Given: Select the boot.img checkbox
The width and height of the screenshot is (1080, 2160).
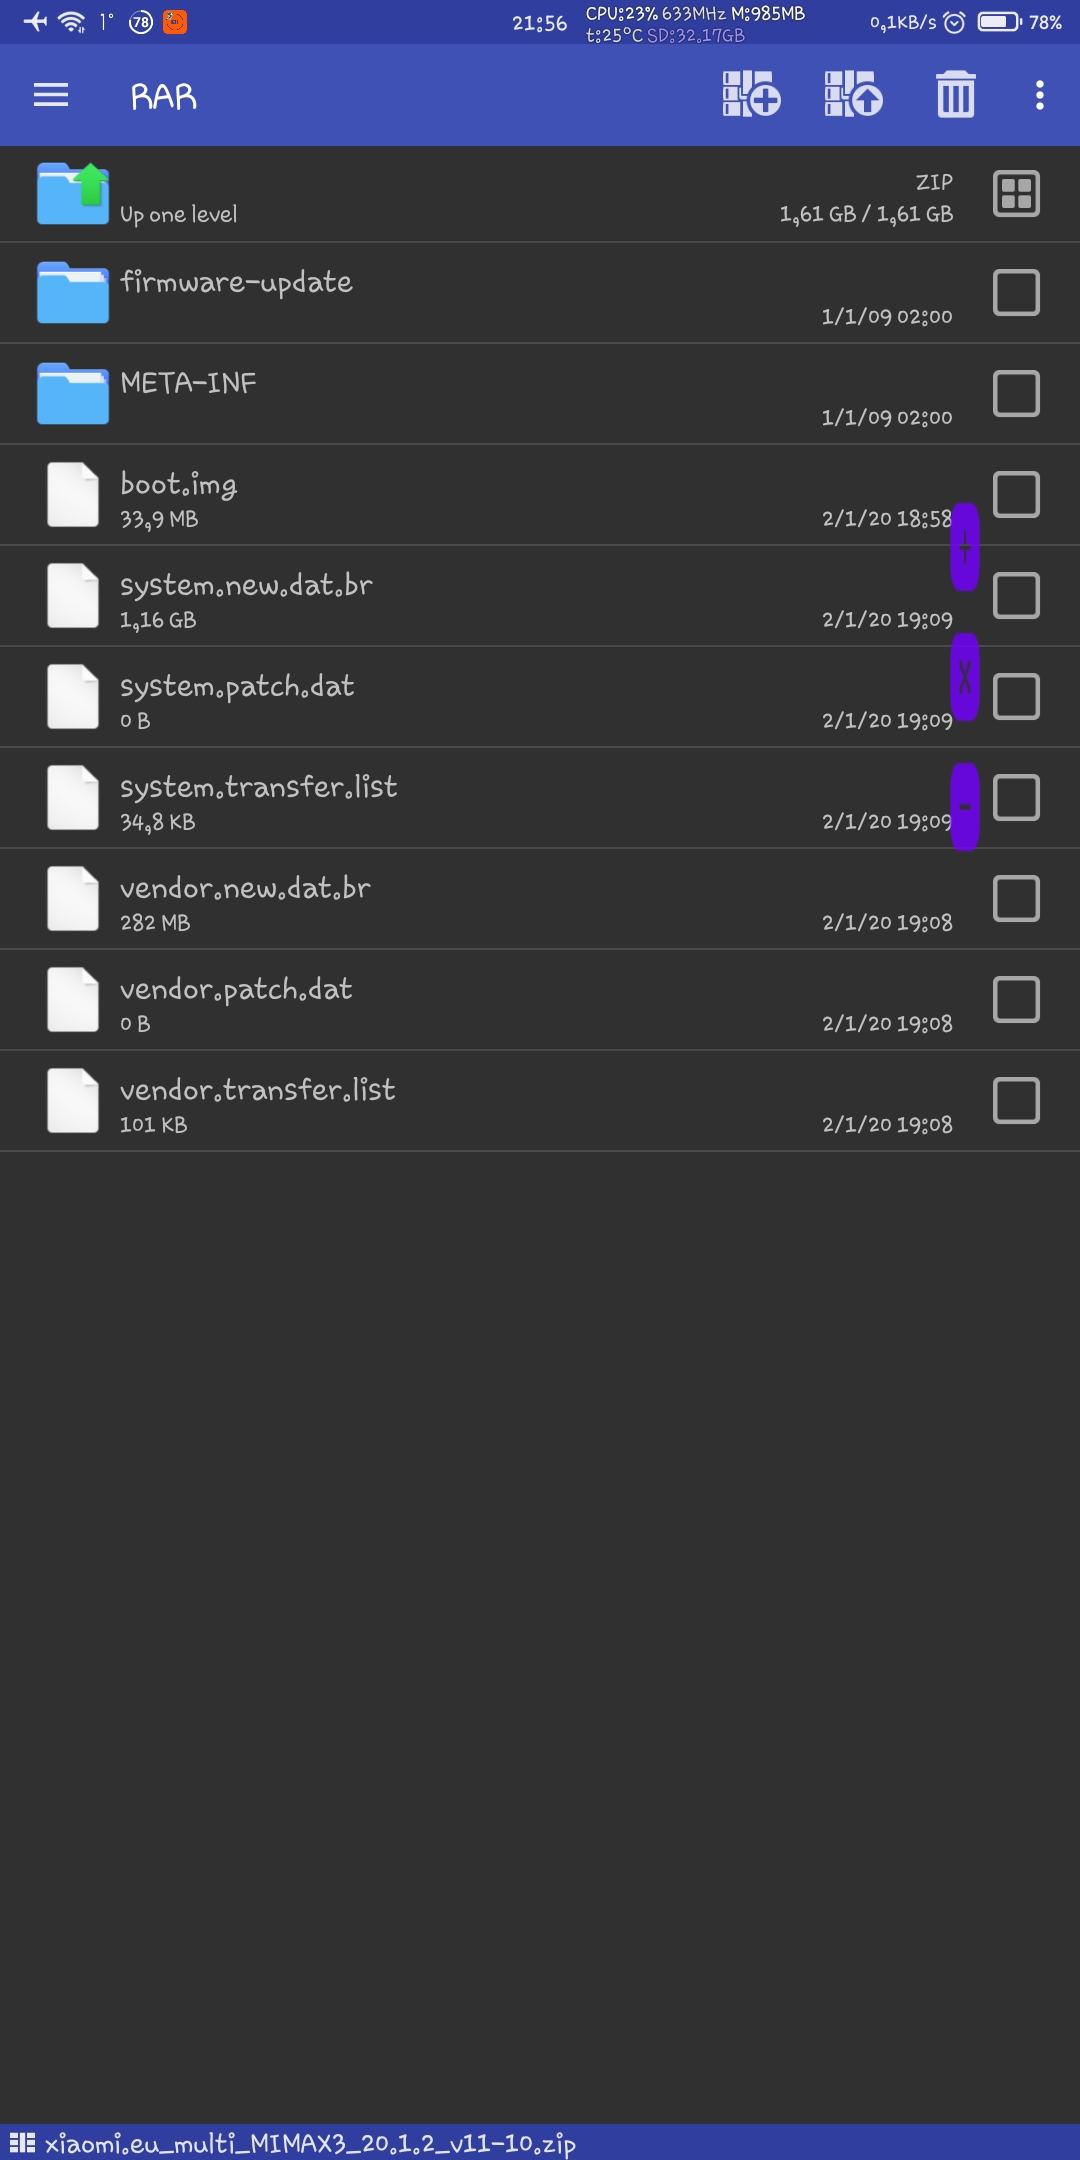Looking at the screenshot, I should tap(1016, 495).
